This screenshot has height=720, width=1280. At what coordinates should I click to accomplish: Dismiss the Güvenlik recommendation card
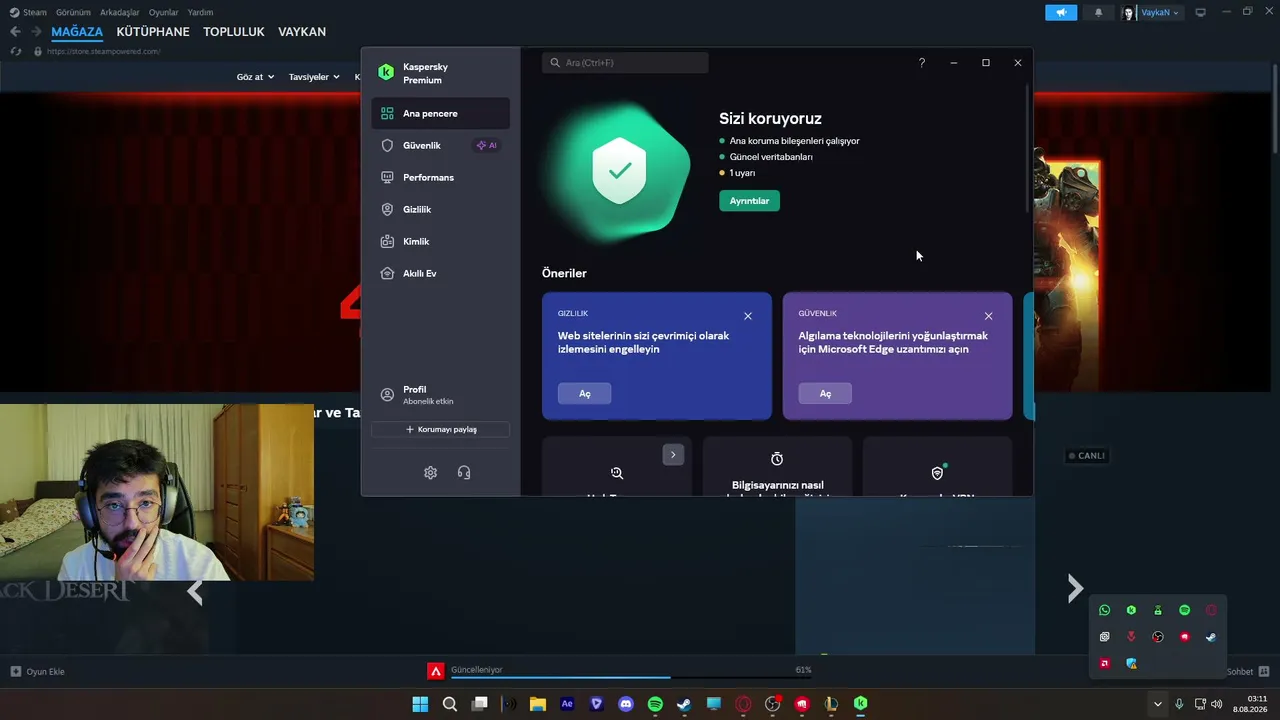point(988,316)
